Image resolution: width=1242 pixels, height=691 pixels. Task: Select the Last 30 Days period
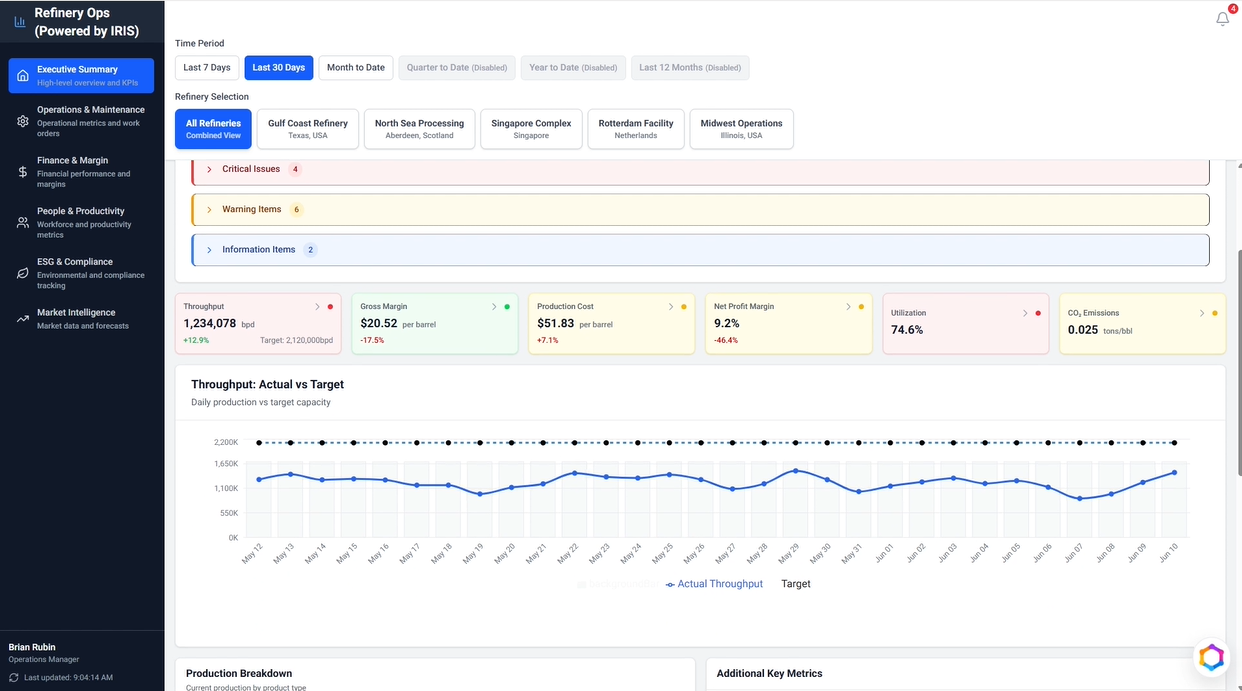point(279,68)
